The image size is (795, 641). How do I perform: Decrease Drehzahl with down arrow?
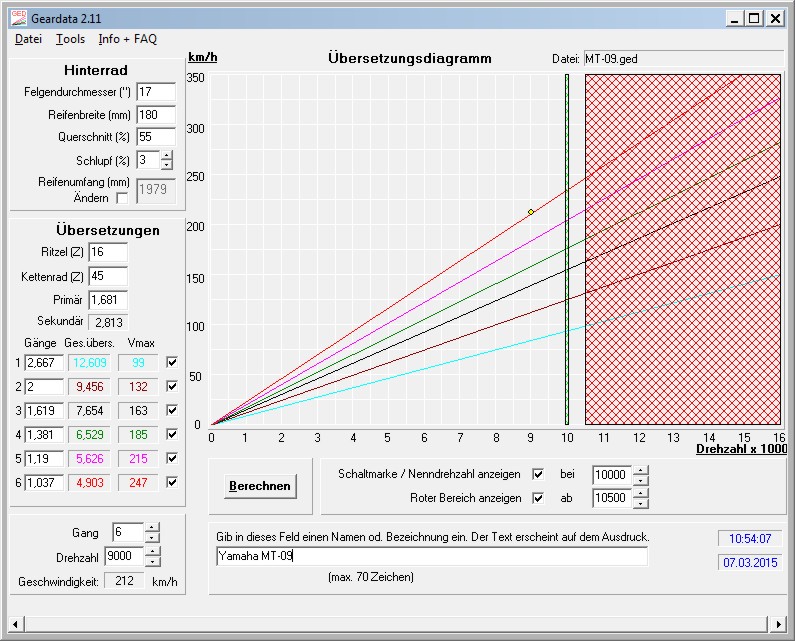coord(152,561)
